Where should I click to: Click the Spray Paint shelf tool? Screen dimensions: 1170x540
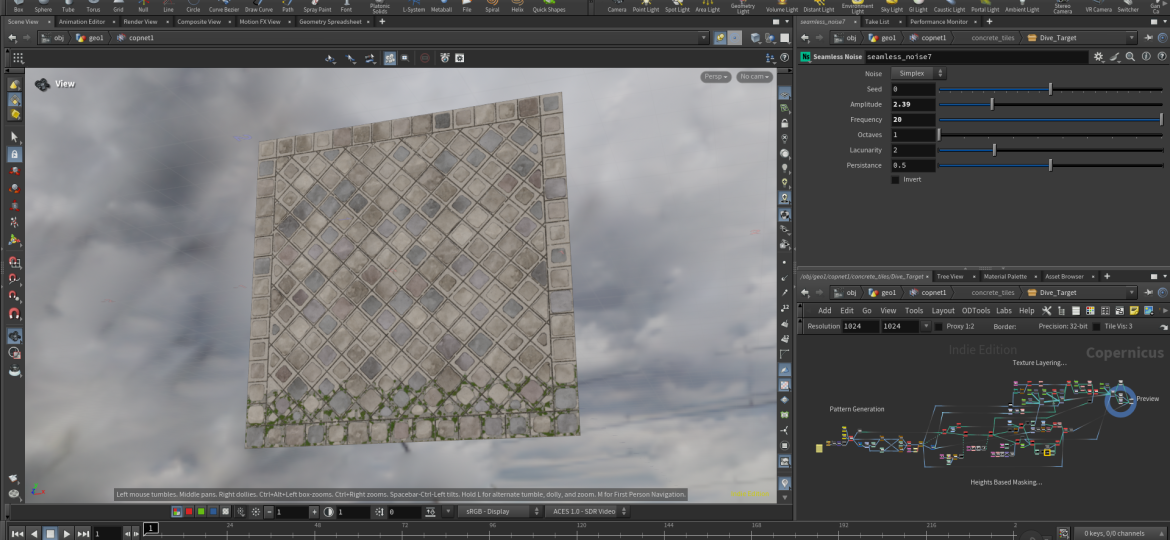pos(317,5)
